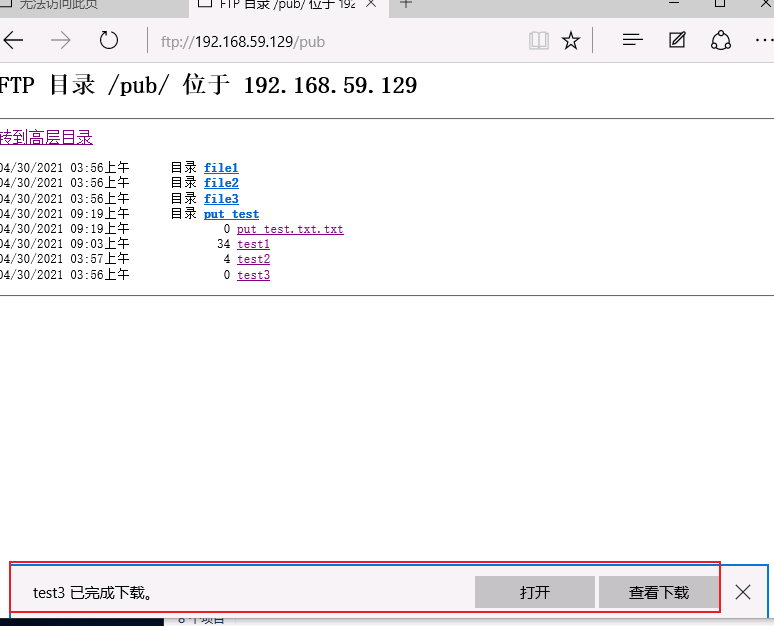The image size is (774, 626).
Task: Dismiss the download notification bar
Action: (742, 592)
